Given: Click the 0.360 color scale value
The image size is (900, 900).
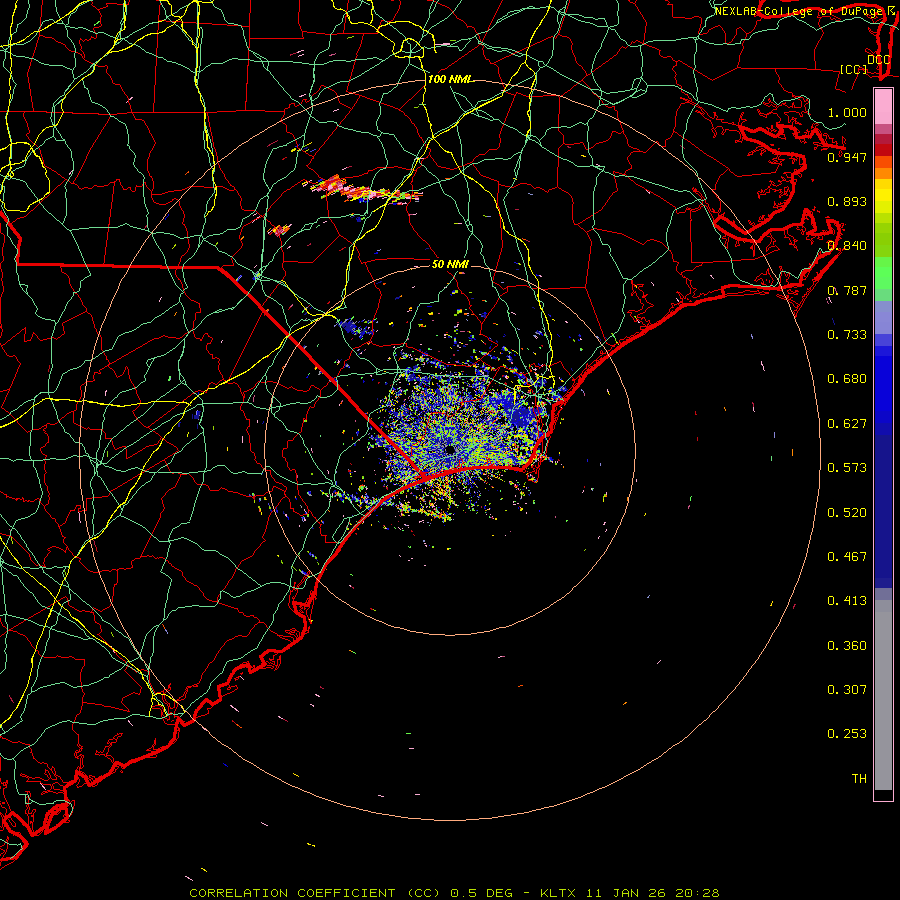Looking at the screenshot, I should click(x=847, y=646).
